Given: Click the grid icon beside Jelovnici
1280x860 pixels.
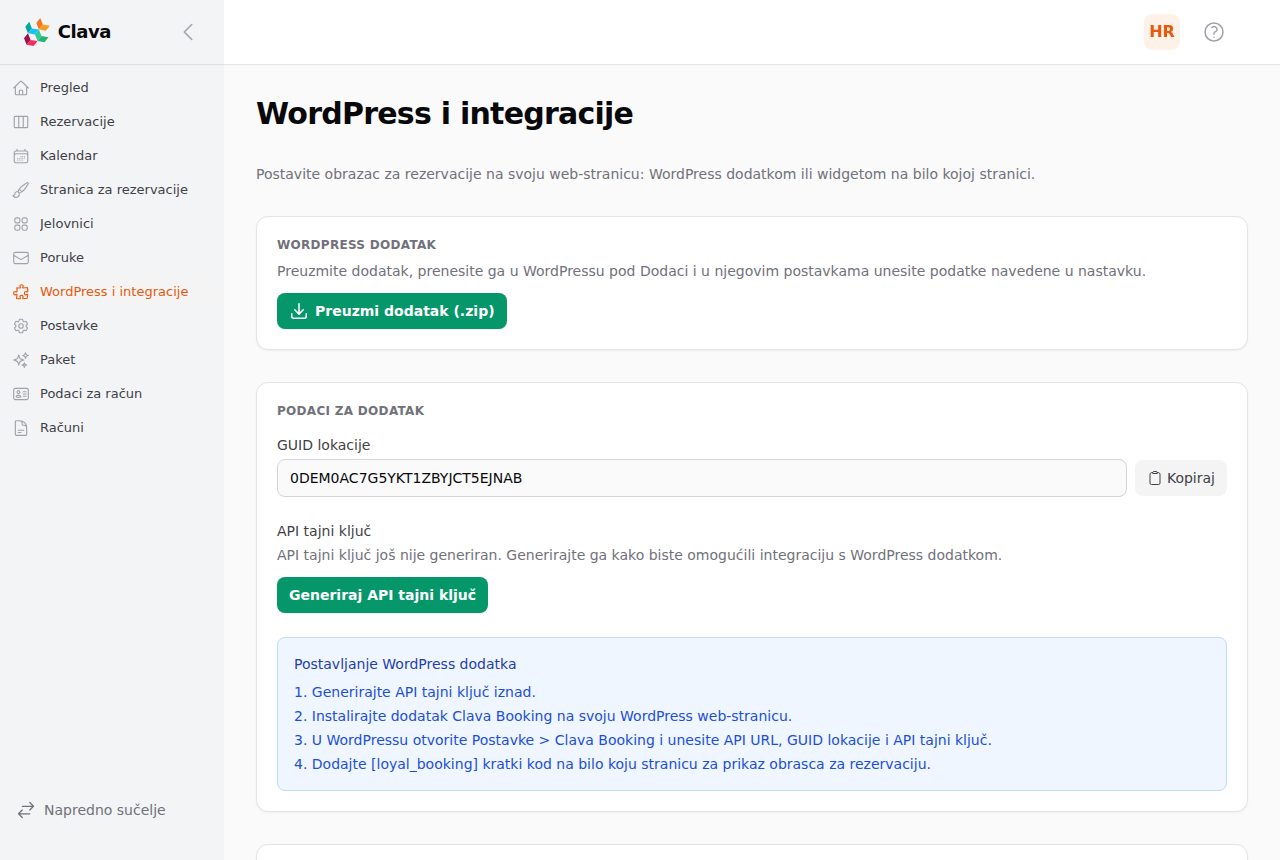Looking at the screenshot, I should [21, 224].
